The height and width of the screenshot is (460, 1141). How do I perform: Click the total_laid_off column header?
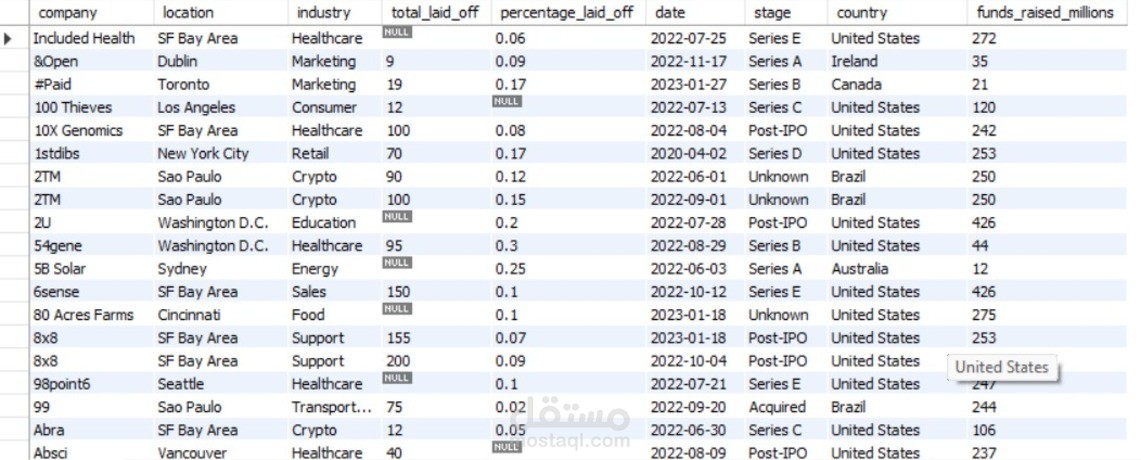tap(436, 12)
